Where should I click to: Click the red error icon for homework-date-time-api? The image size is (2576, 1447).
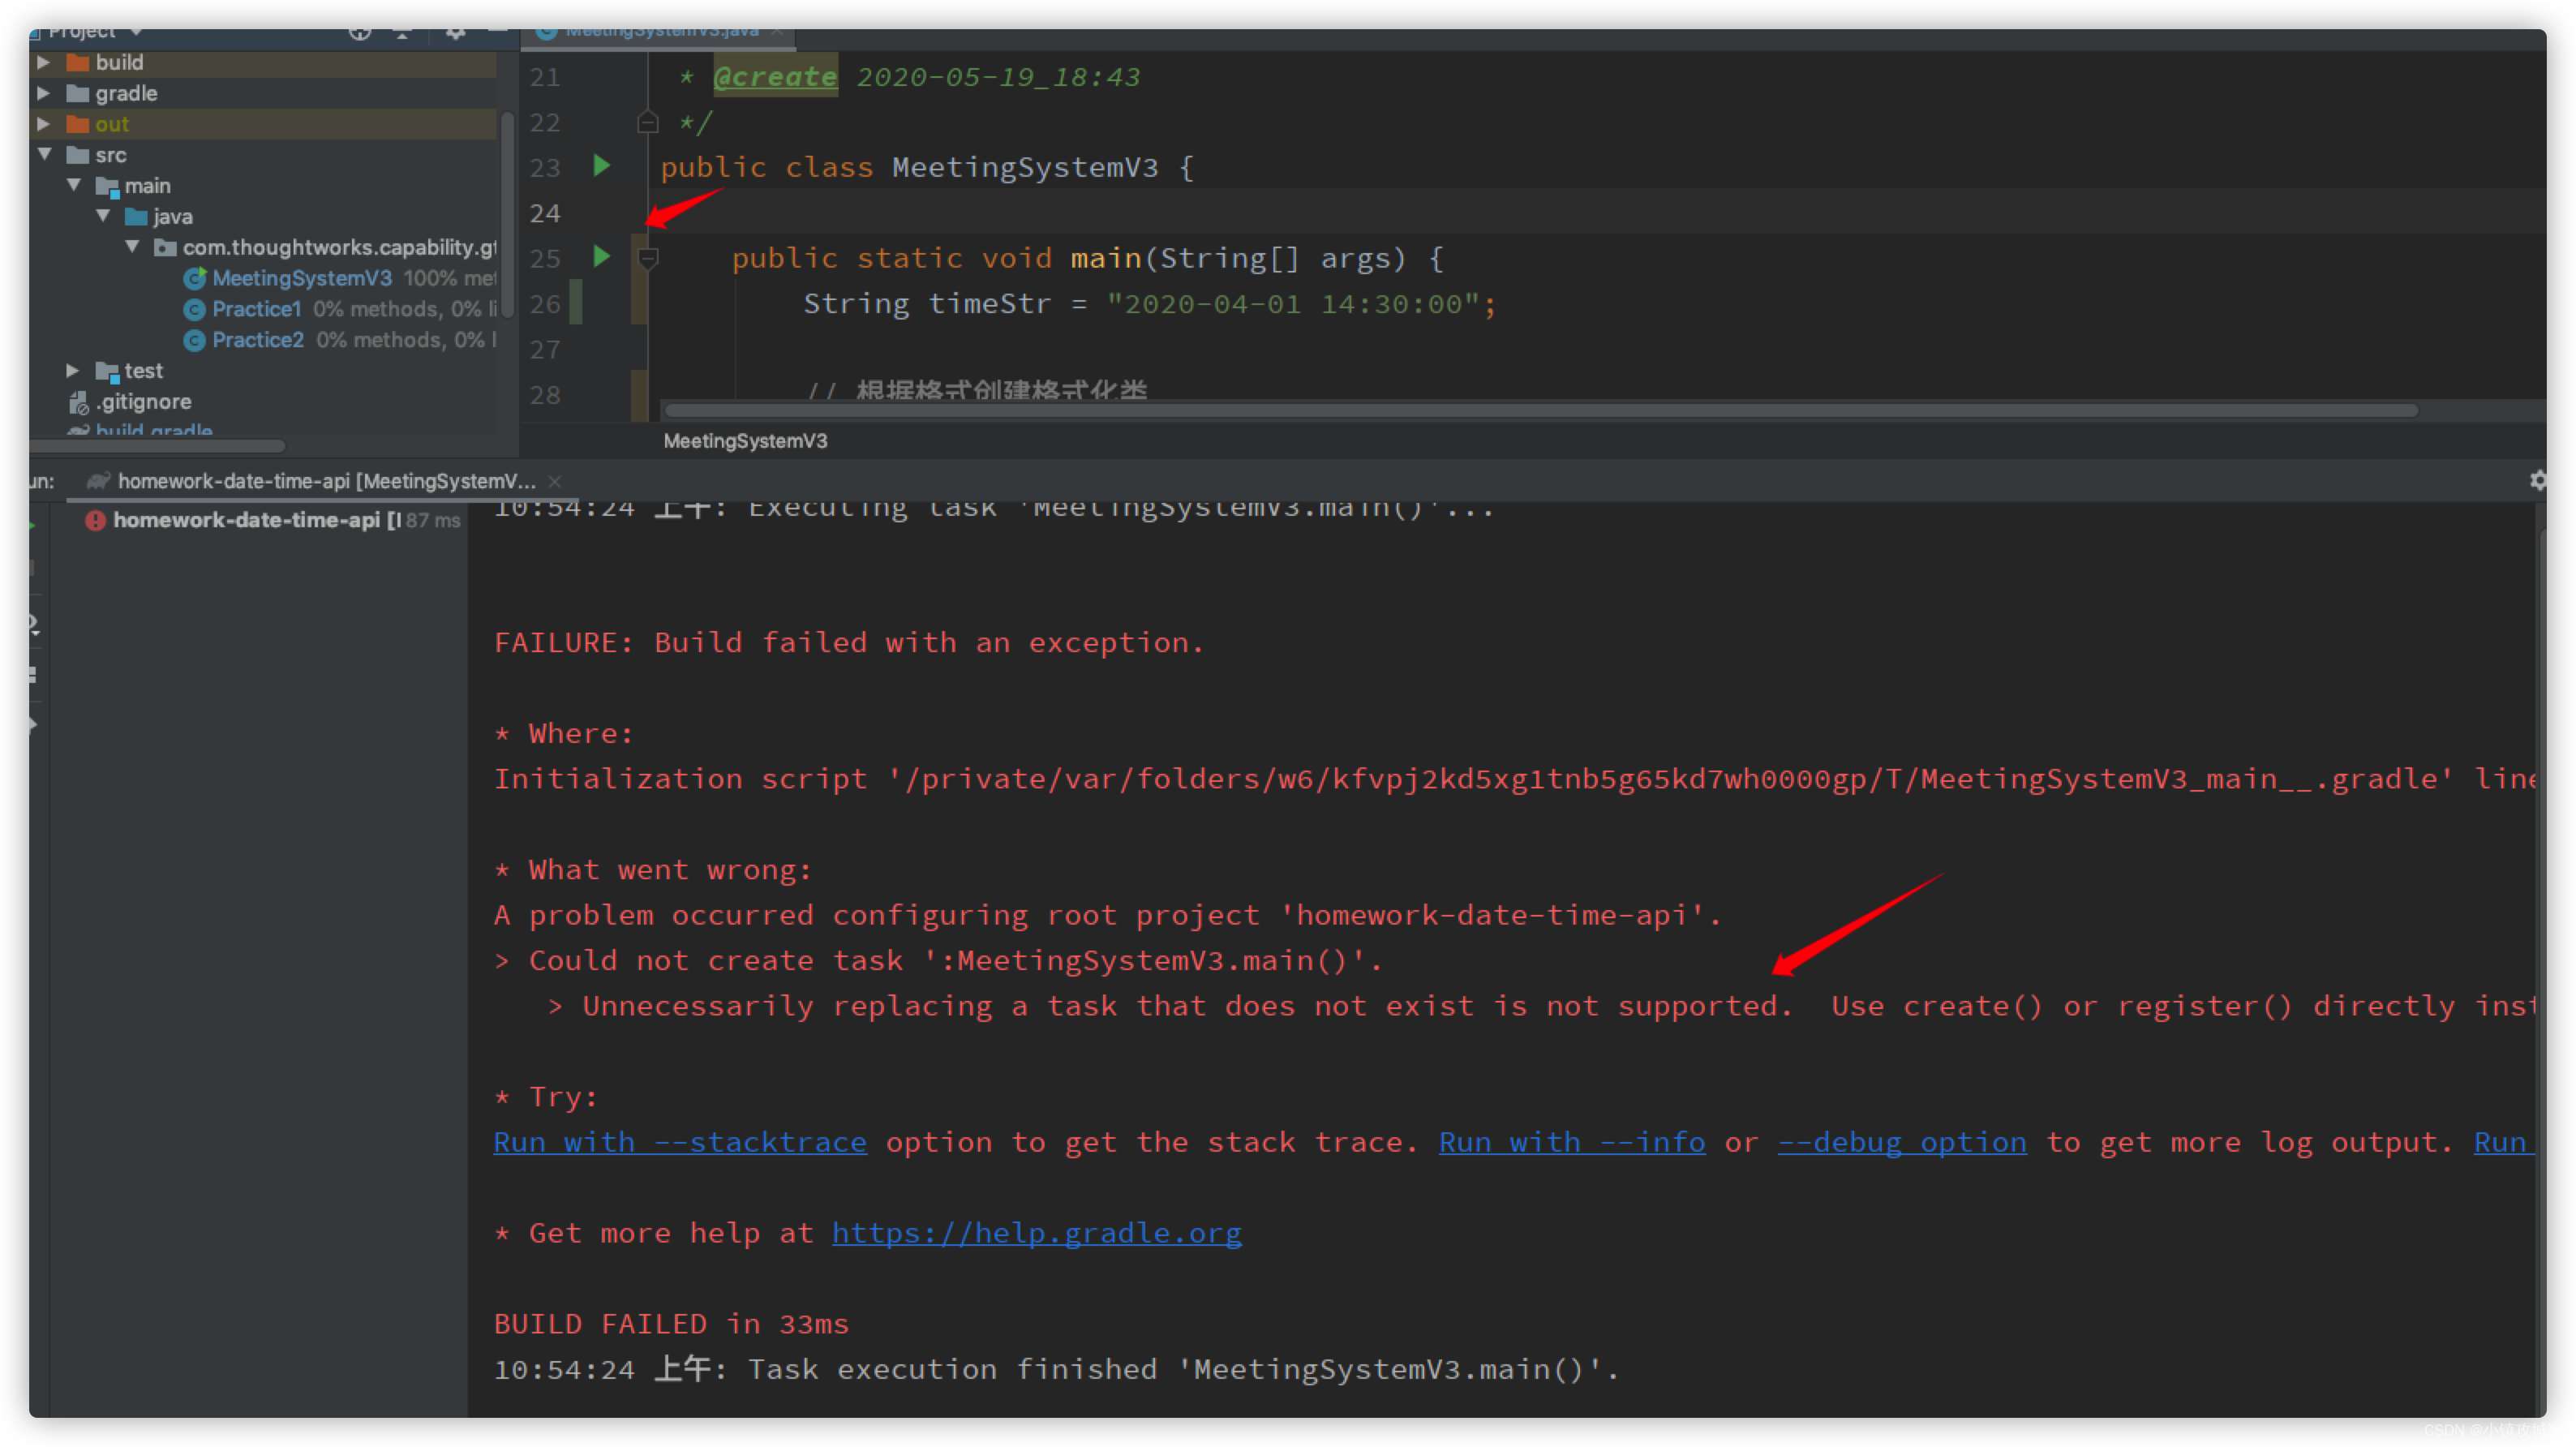[x=95, y=520]
